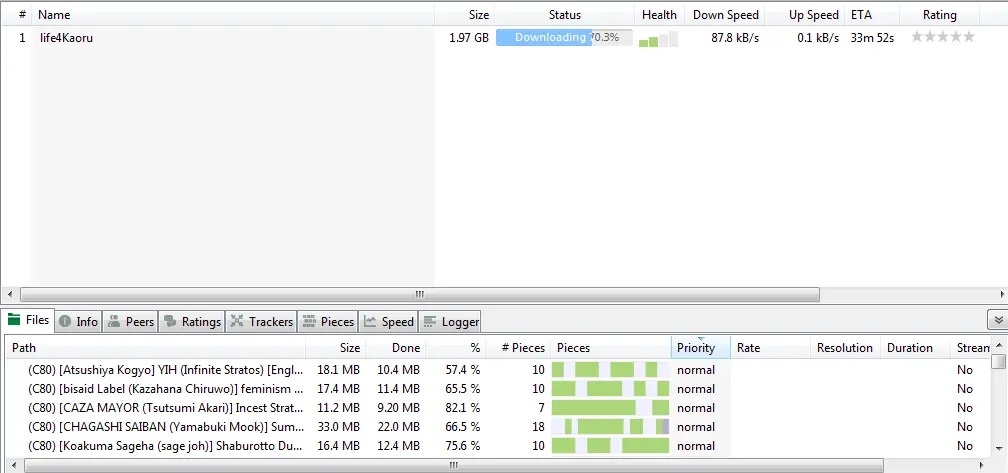
Task: Sort torrents by Name column
Action: [233, 14]
